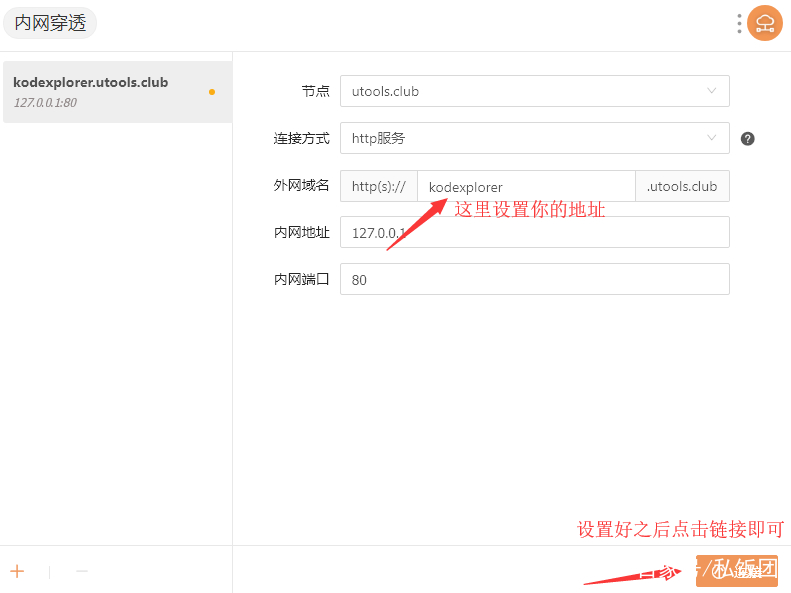The image size is (791, 593).
Task: Click the .utools.club domain suffix box
Action: 682,186
